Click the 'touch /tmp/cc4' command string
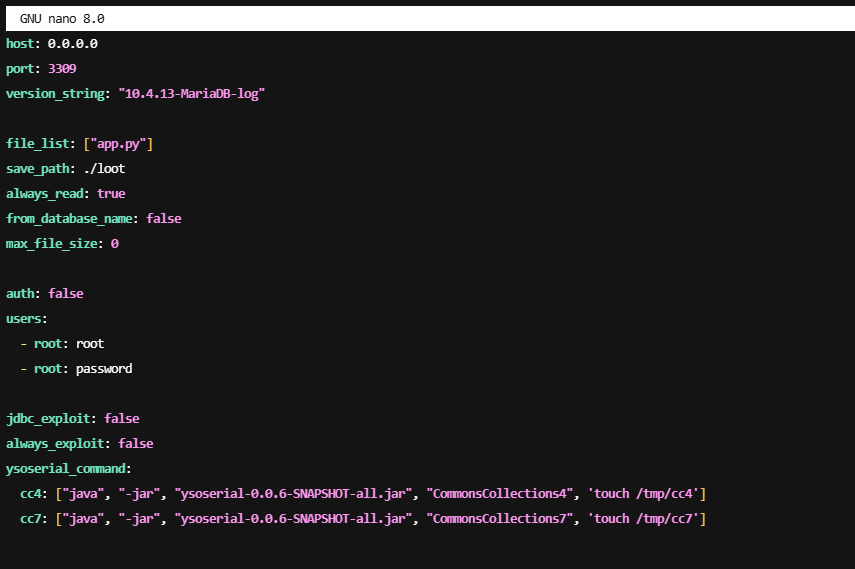Viewport: 855px width, 569px height. 643,494
